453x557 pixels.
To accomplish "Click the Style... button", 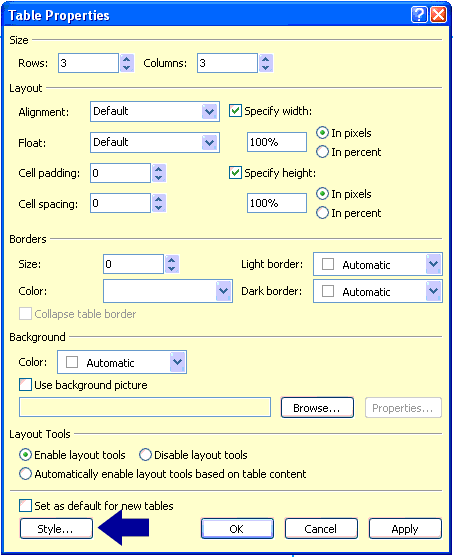I will coord(56,529).
